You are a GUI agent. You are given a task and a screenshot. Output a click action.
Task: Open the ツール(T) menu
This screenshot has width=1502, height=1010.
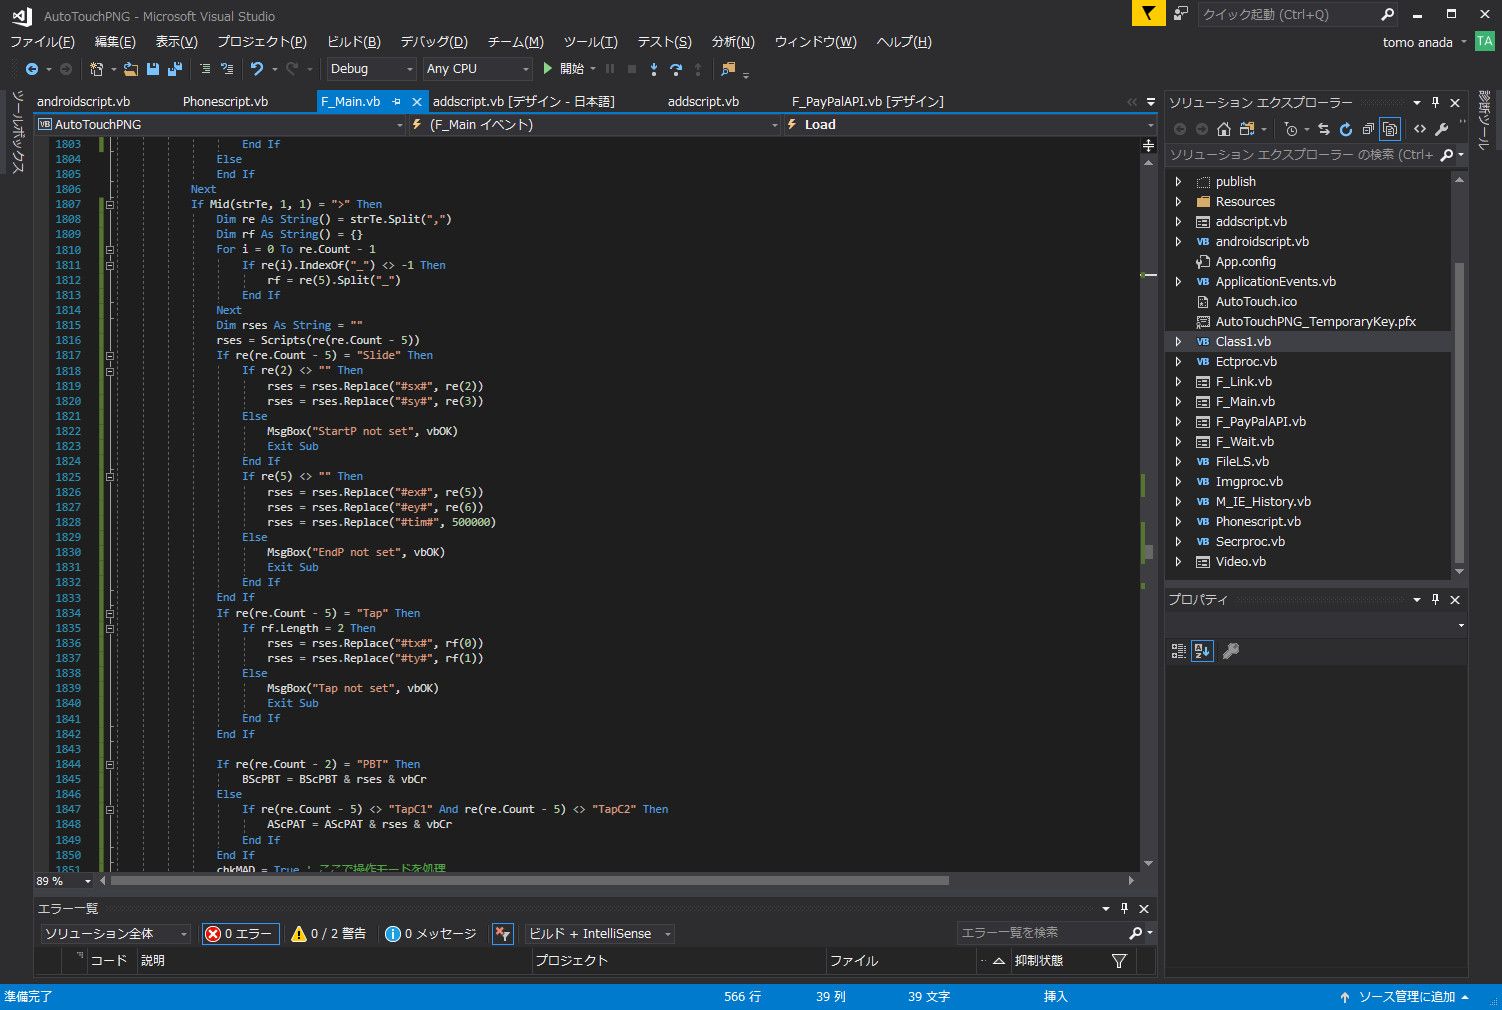click(591, 42)
